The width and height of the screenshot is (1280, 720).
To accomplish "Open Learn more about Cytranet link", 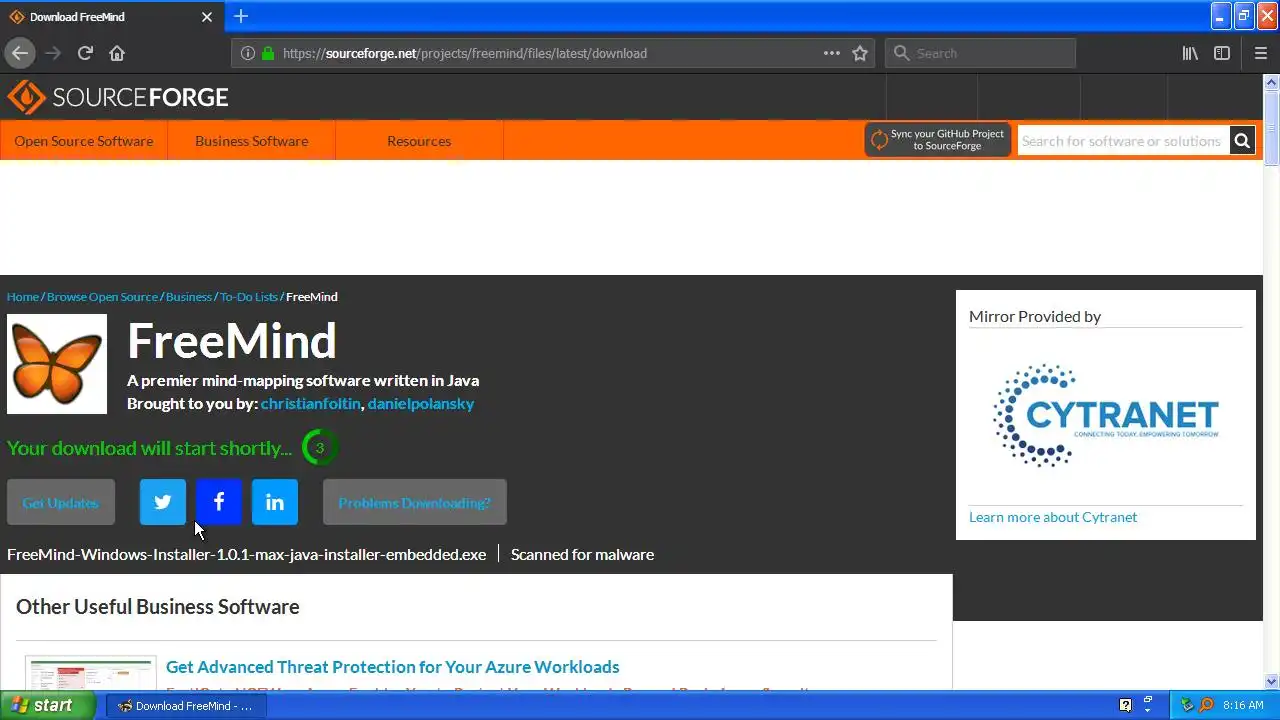I will pyautogui.click(x=1053, y=517).
